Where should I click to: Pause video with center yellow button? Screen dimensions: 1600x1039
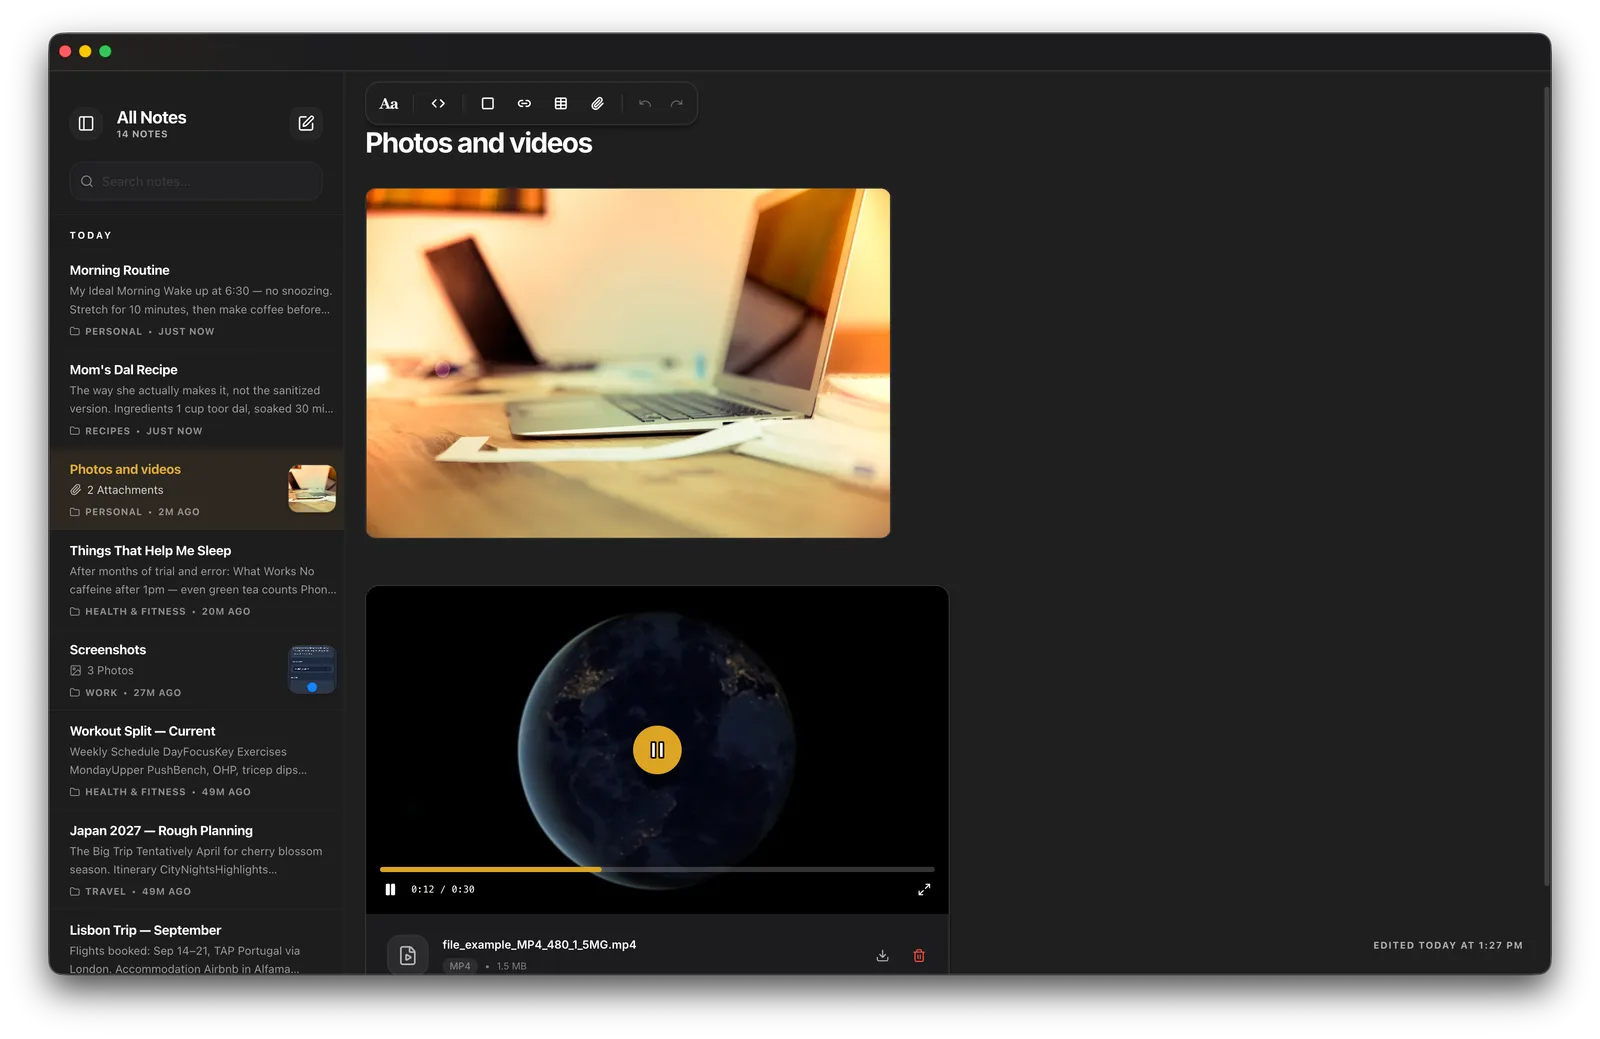coord(657,750)
